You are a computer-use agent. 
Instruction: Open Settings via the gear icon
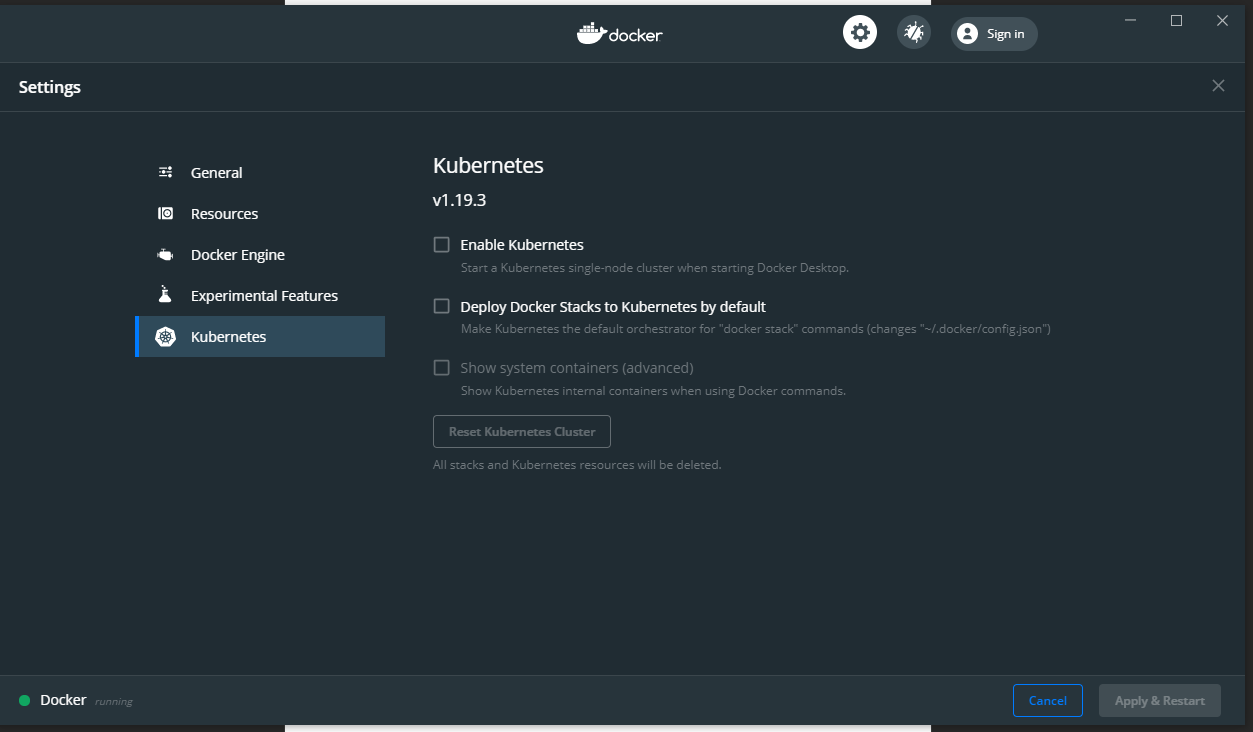click(859, 33)
